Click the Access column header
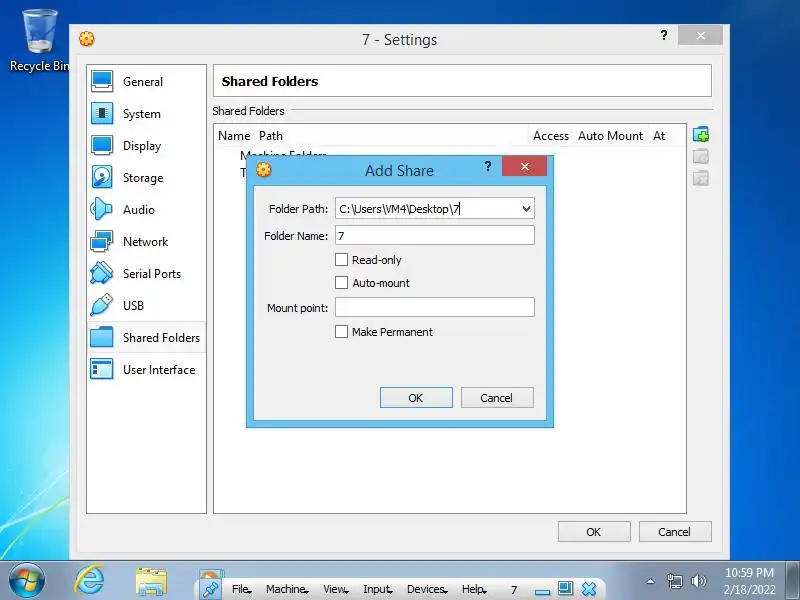Screen dimensions: 800x600 551,136
